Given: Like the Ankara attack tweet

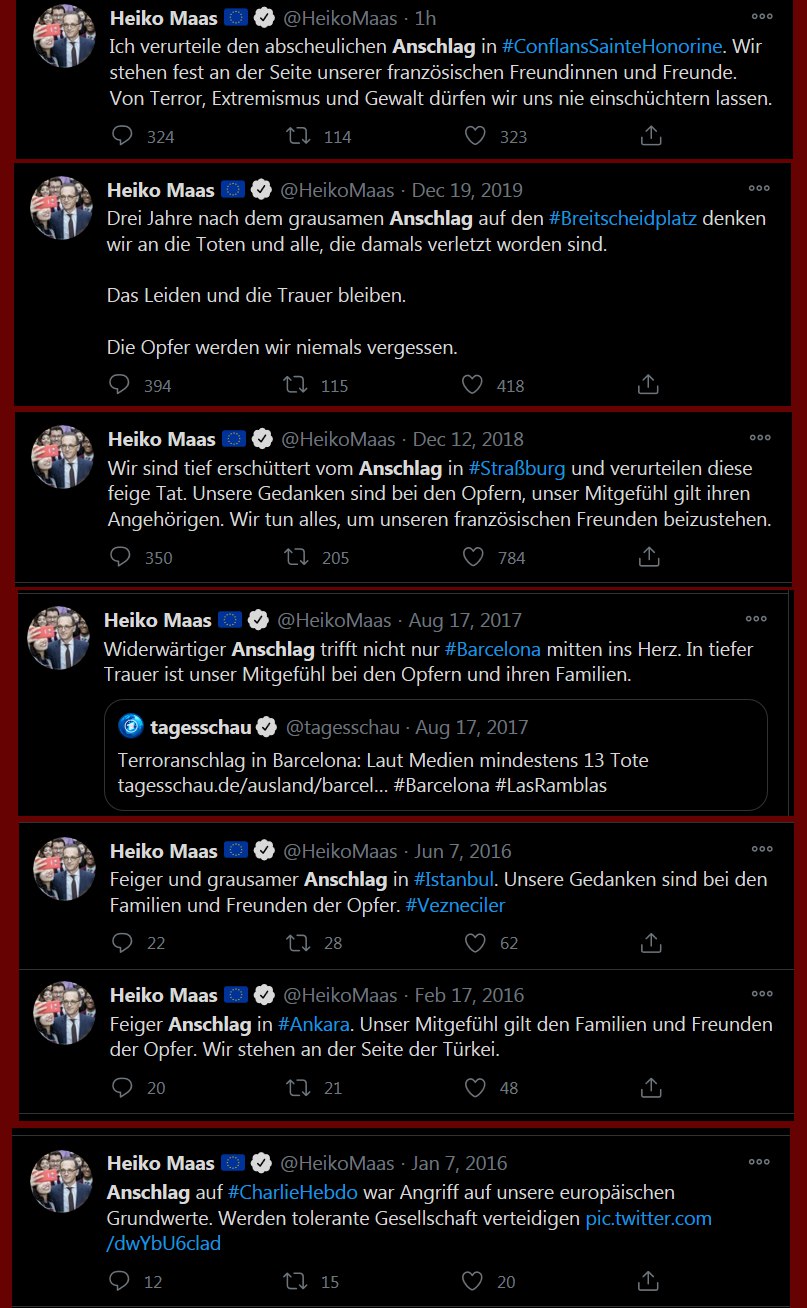Looking at the screenshot, I should (475, 1087).
